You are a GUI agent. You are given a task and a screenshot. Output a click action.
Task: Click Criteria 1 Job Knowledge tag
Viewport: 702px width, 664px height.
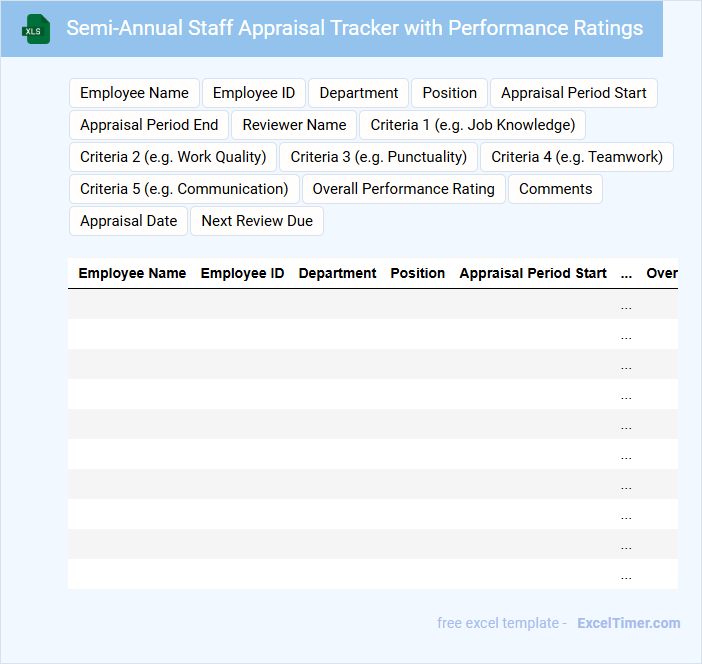coord(472,125)
